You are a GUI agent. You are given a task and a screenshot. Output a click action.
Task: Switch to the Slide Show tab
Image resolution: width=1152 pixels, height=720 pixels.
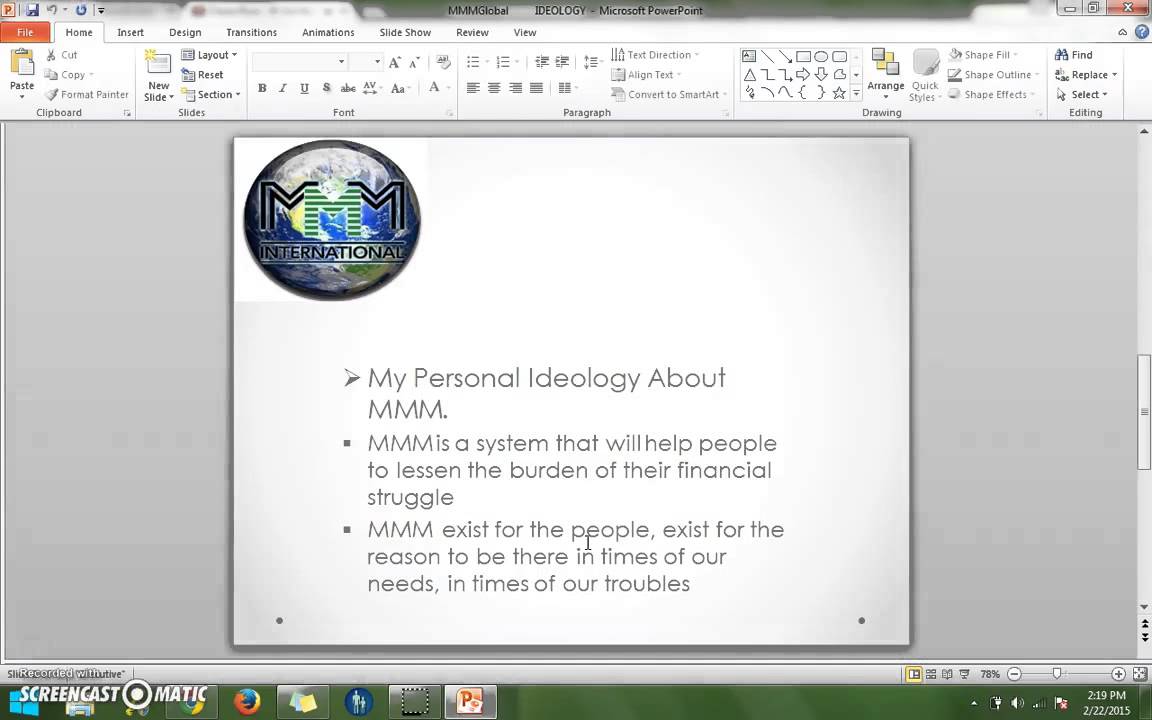coord(405,32)
